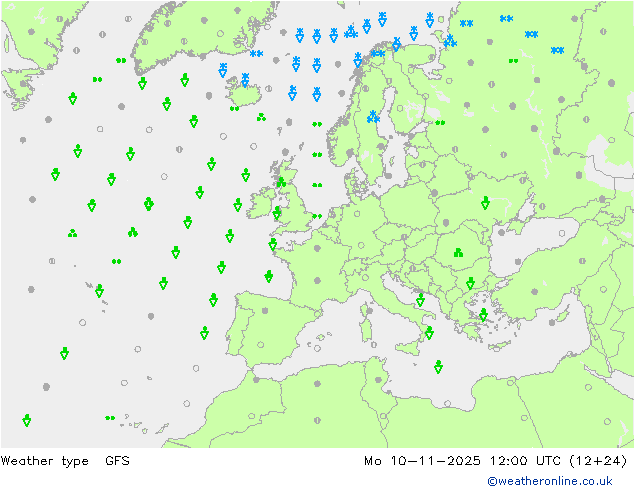Viewport: 634px width, 490px height.
Task: Click the green drizzle symbol near the Canary Islands
Action: (110, 418)
